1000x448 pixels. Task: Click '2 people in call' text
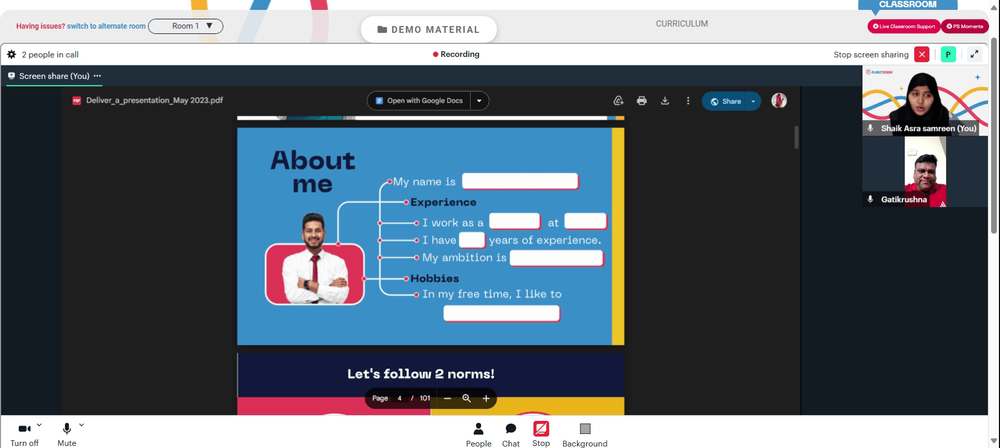pos(50,55)
